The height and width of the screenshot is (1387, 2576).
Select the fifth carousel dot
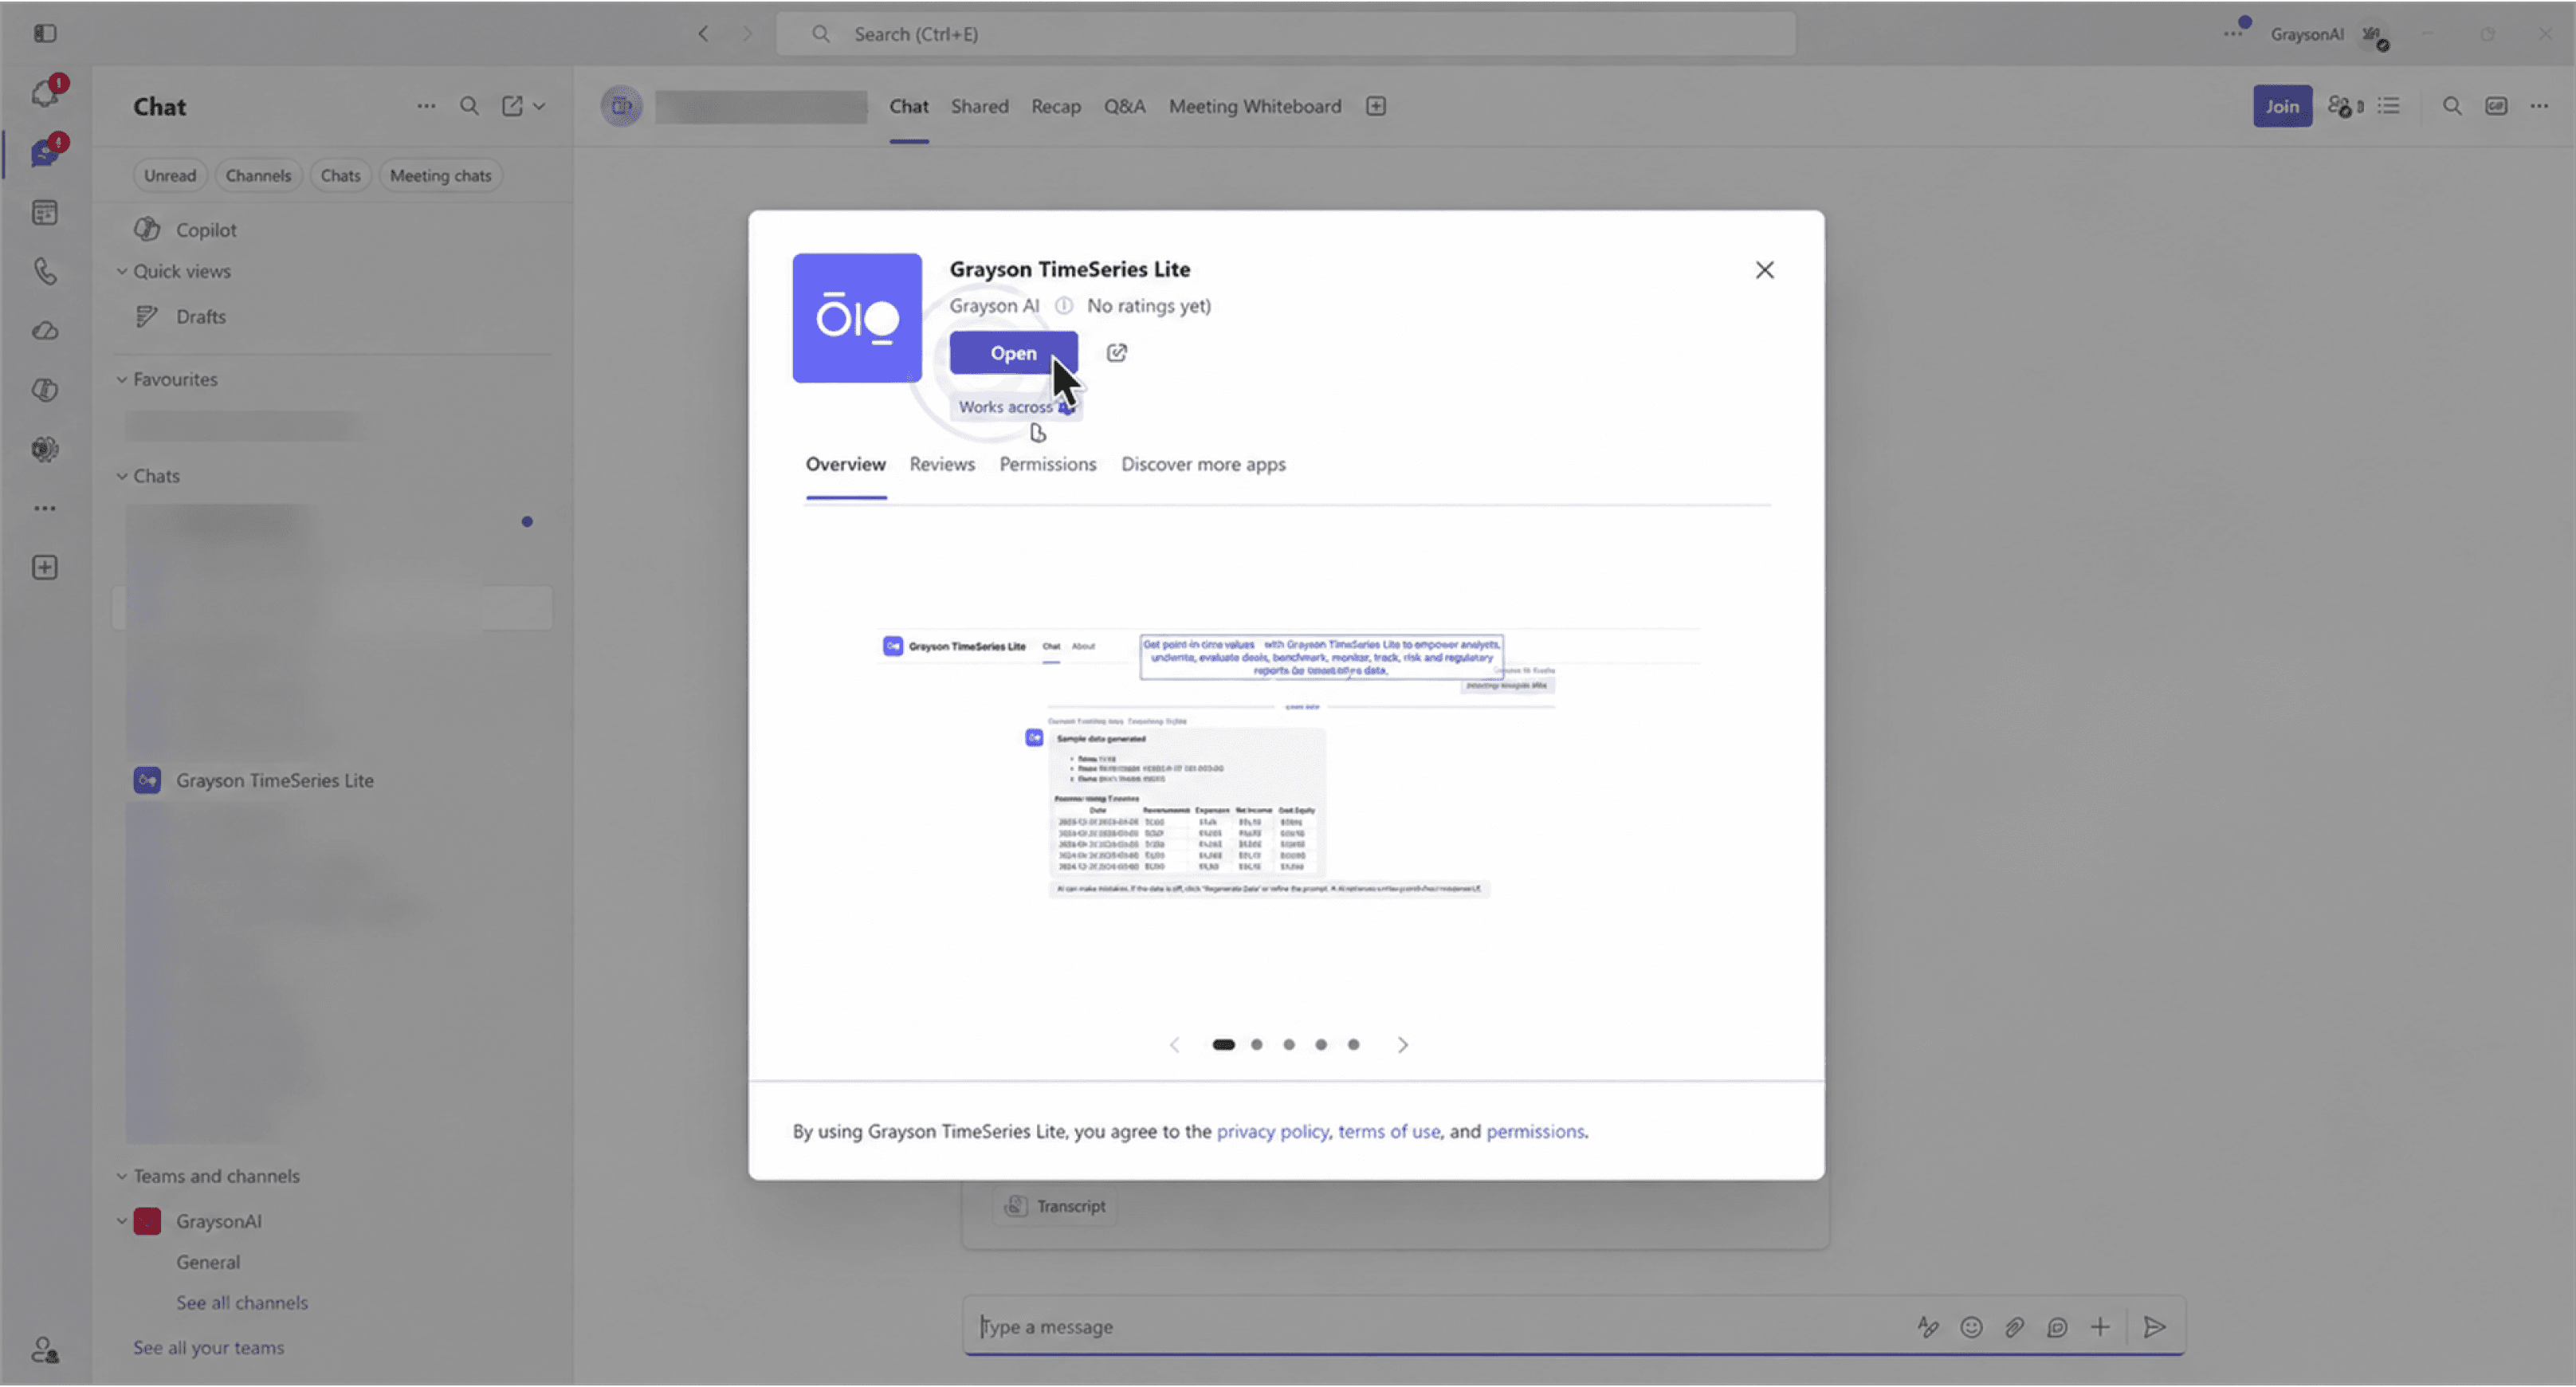(1353, 1046)
